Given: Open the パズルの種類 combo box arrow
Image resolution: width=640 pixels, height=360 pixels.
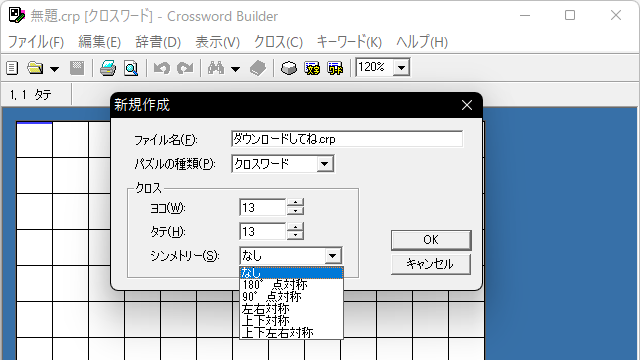Looking at the screenshot, I should click(x=325, y=164).
